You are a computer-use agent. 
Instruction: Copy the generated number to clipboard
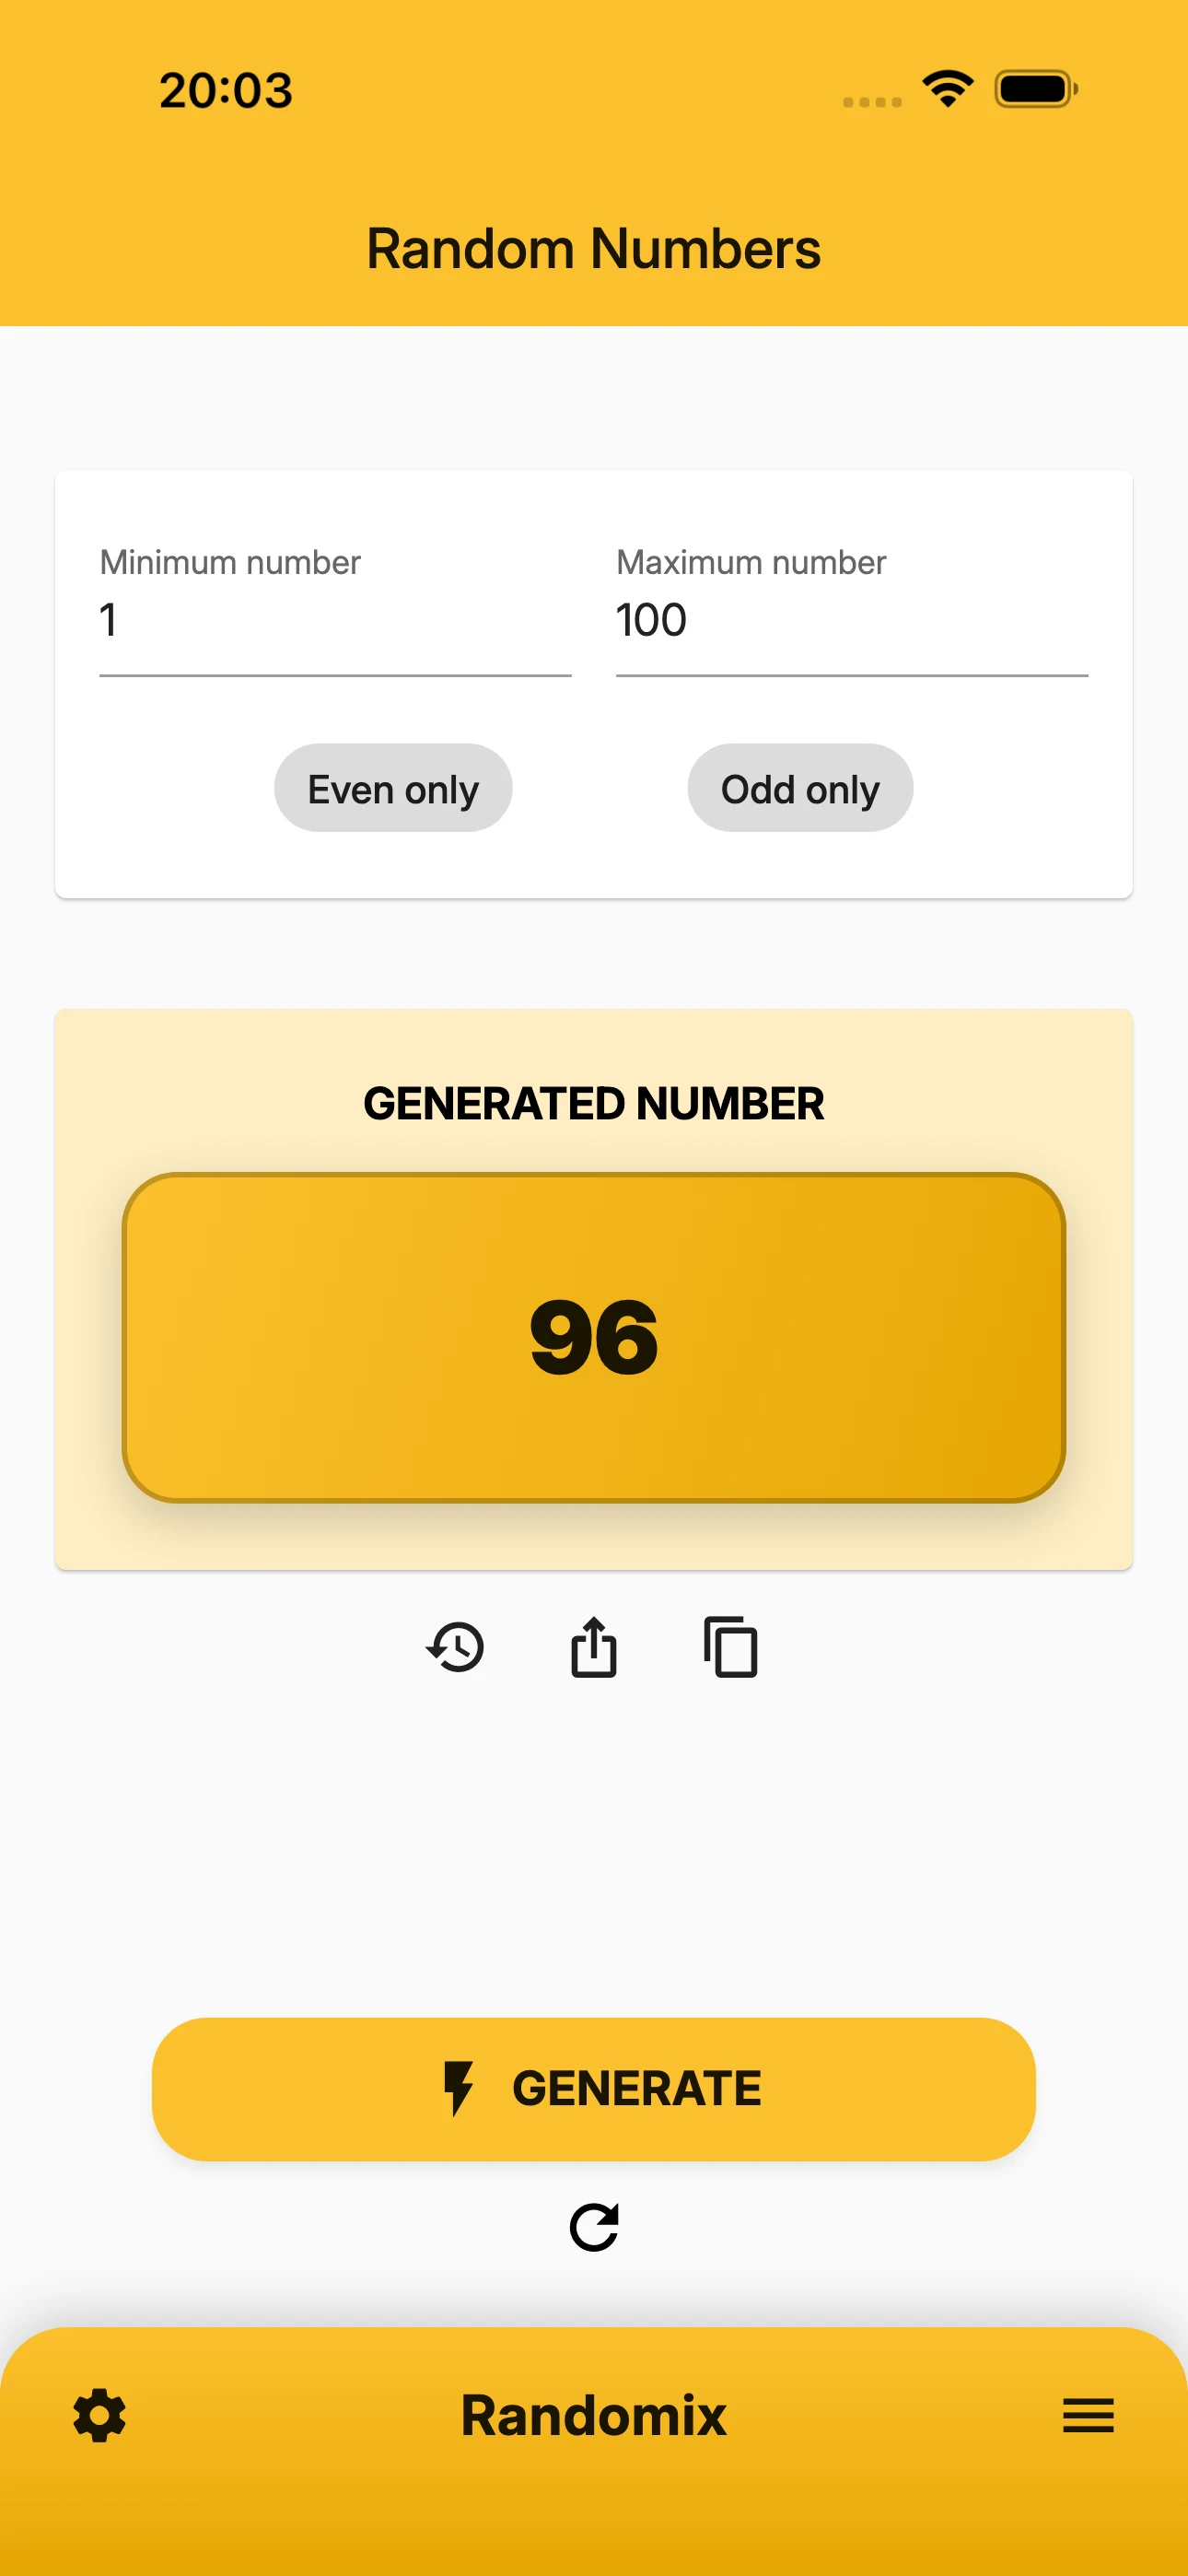(731, 1647)
